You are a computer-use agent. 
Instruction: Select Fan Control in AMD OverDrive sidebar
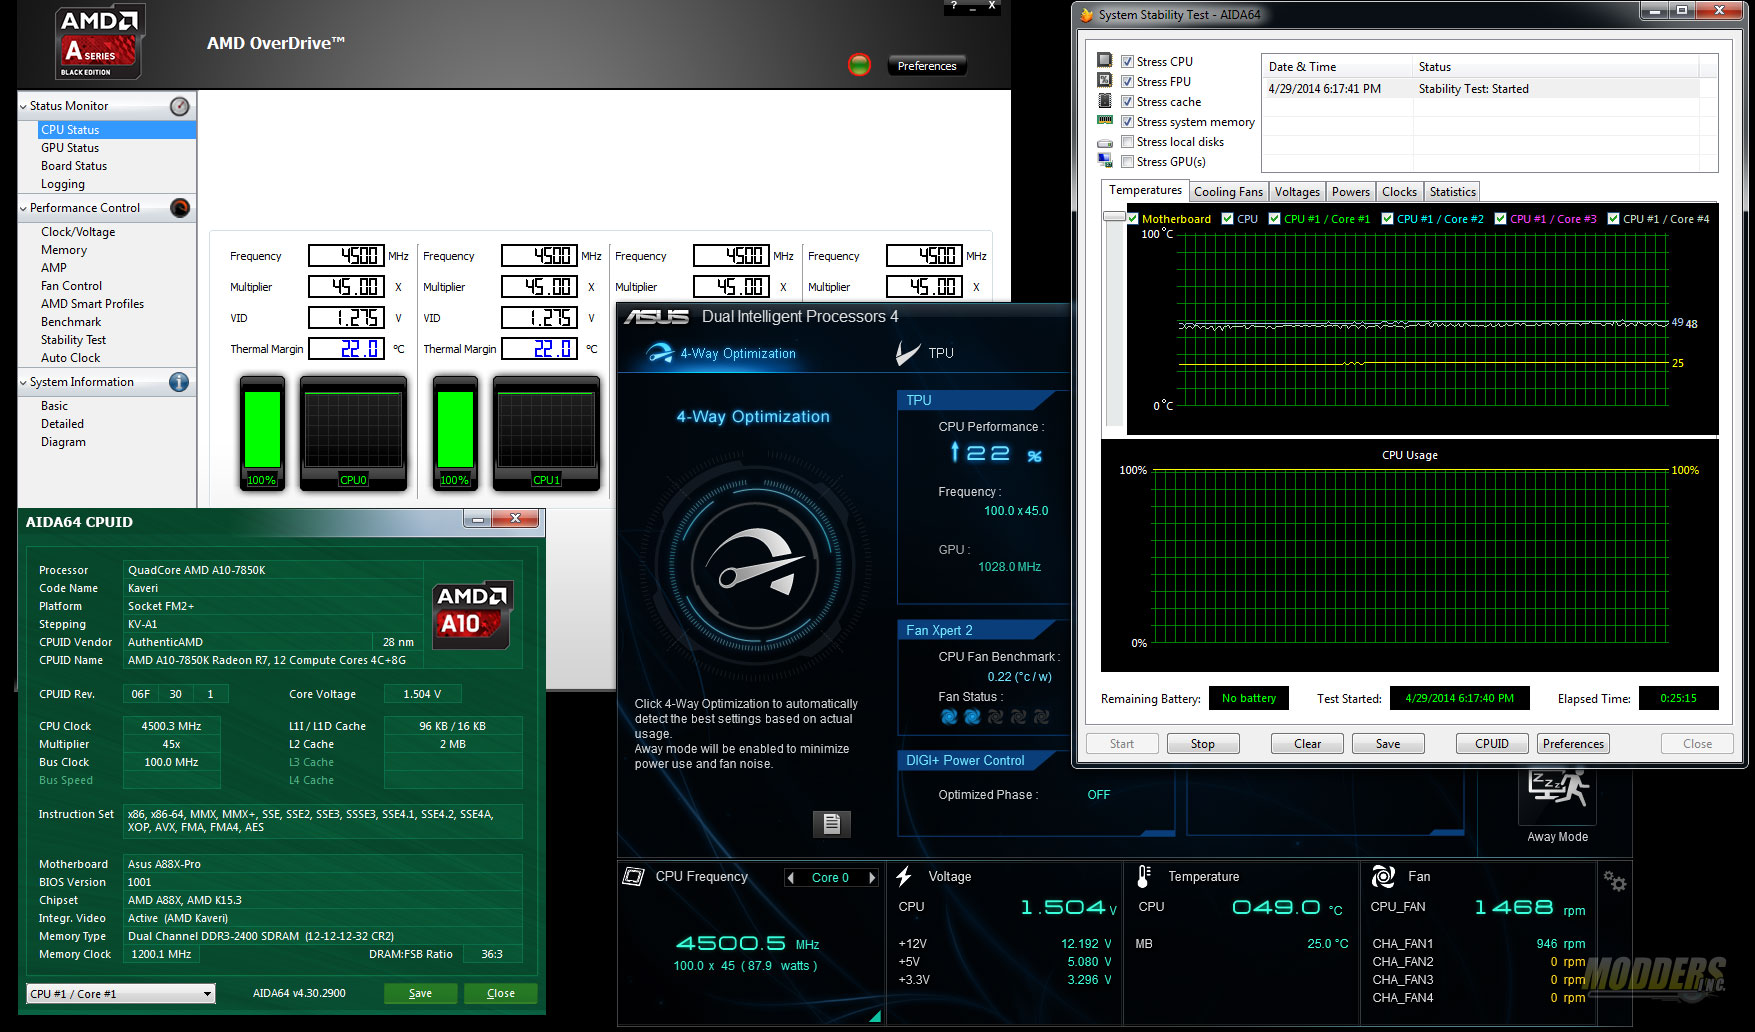pos(71,286)
